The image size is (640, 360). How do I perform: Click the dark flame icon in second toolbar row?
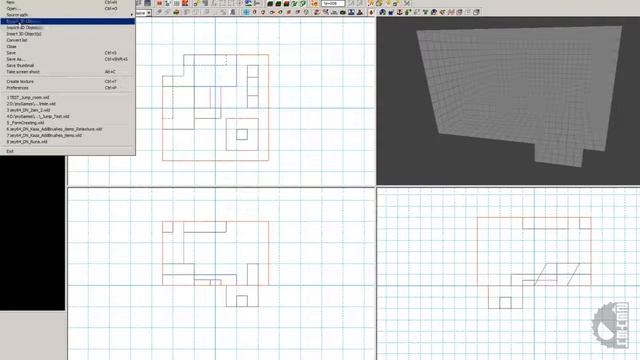click(x=371, y=12)
